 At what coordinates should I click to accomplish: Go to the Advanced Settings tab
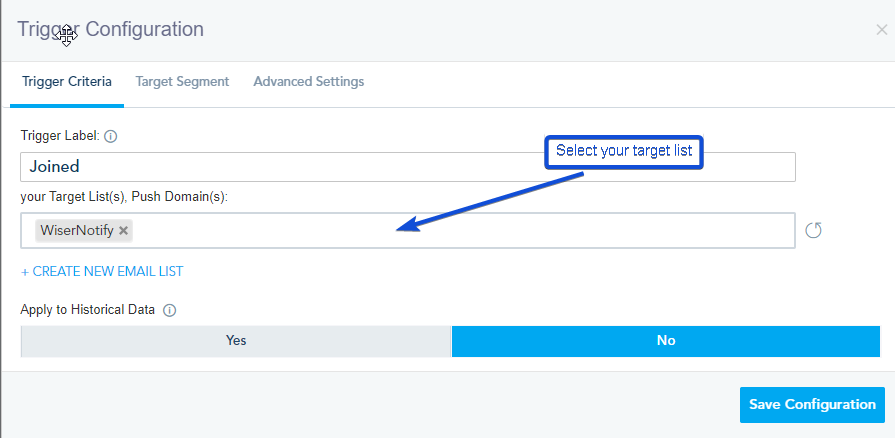click(309, 82)
